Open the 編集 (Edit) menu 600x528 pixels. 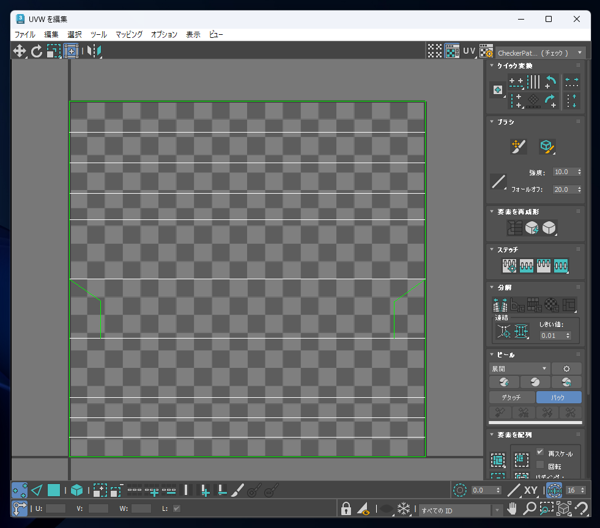[x=51, y=34]
